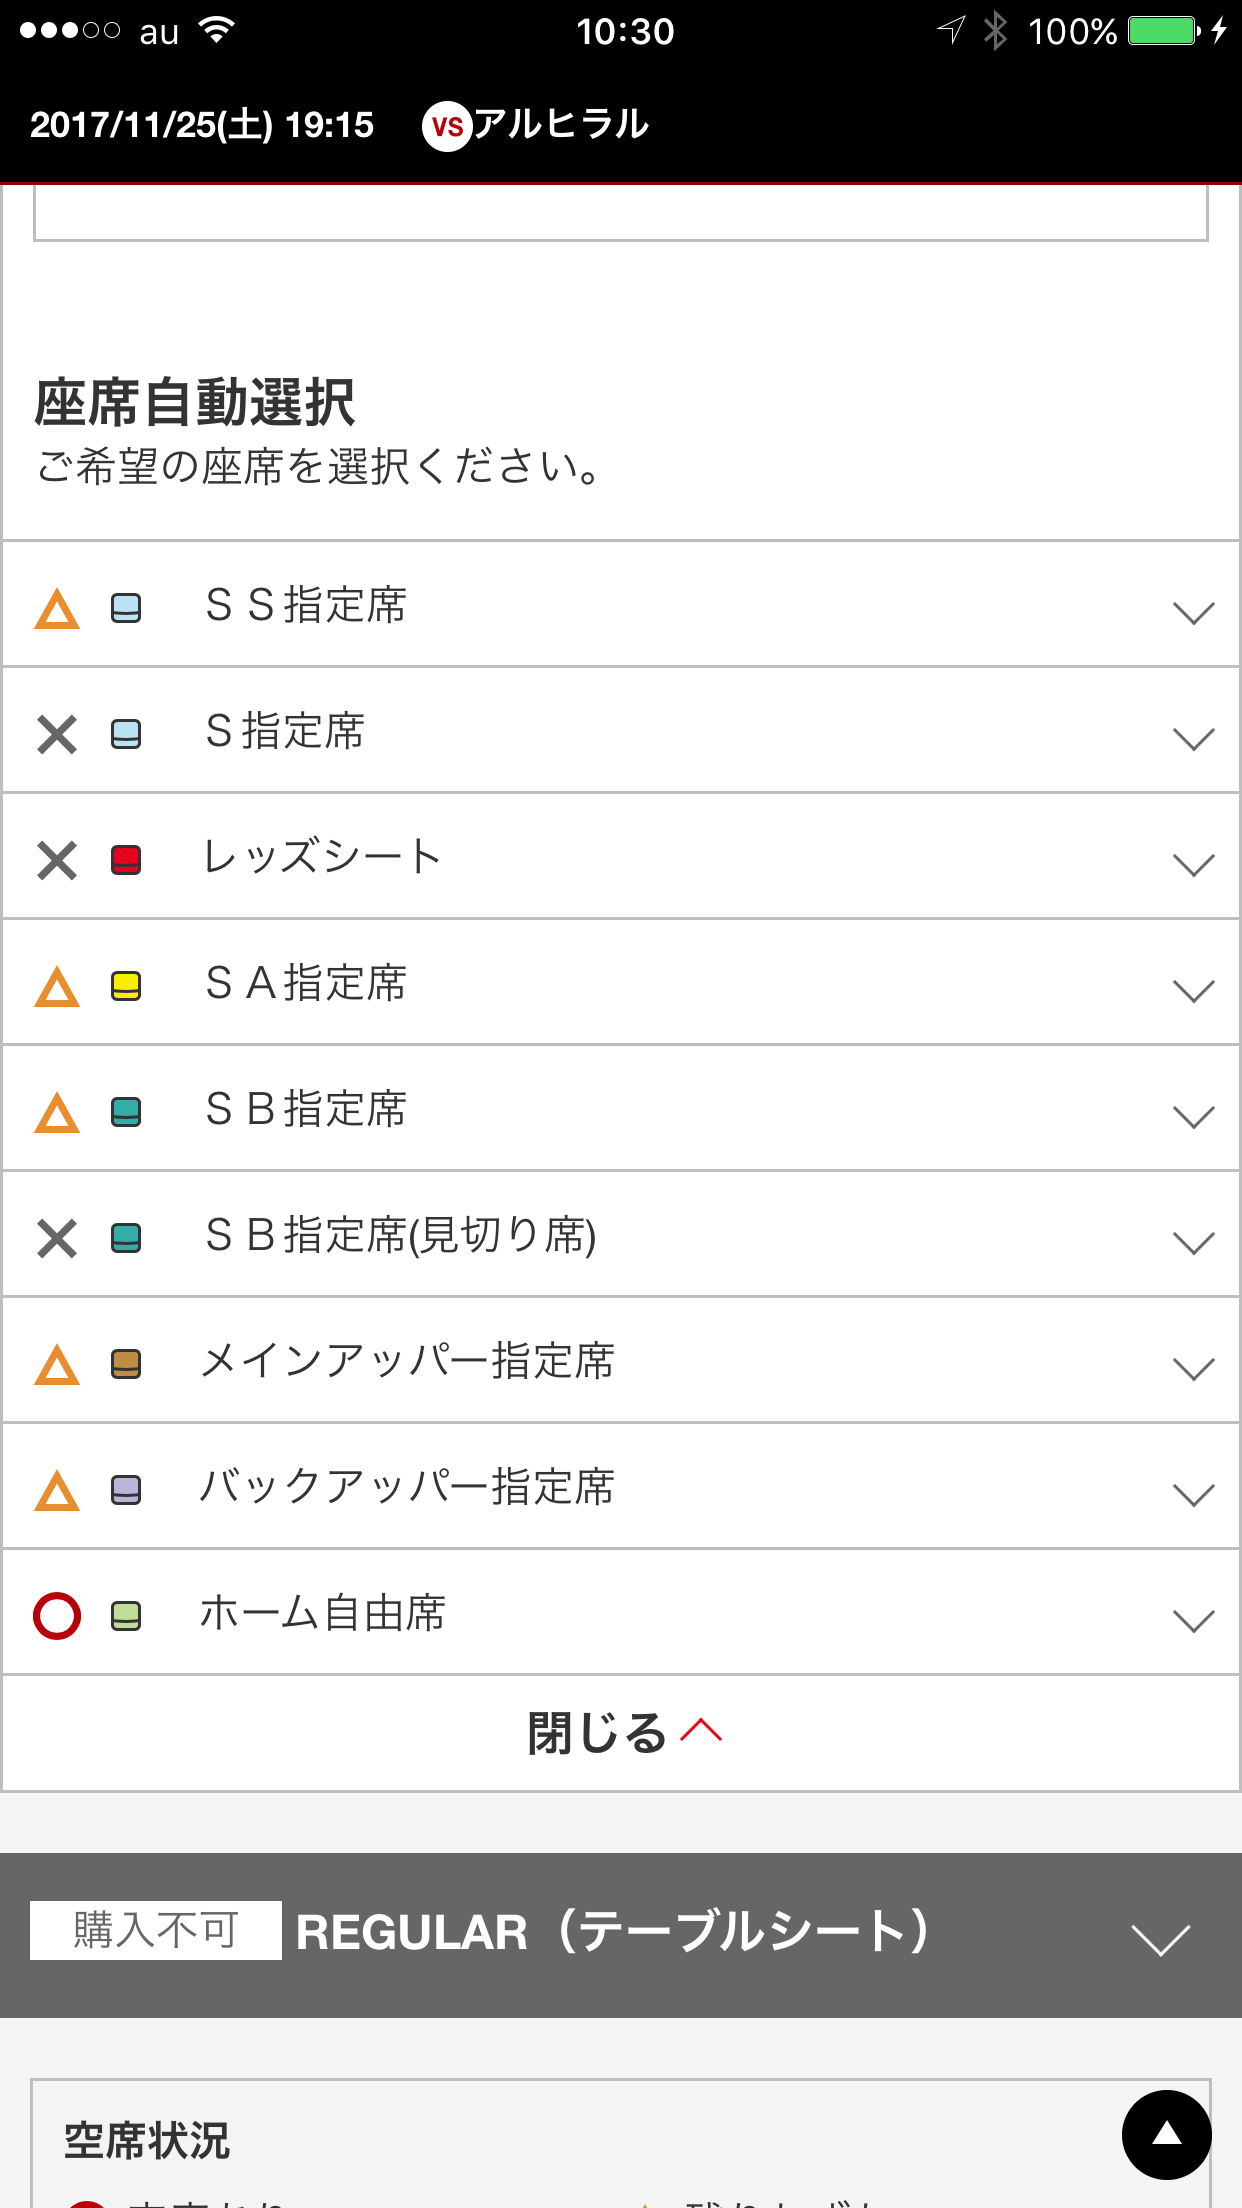Screen dimensions: 1242x2208
Task: Expand the ＳＢ指定席 row chevron
Action: (x=1193, y=1116)
